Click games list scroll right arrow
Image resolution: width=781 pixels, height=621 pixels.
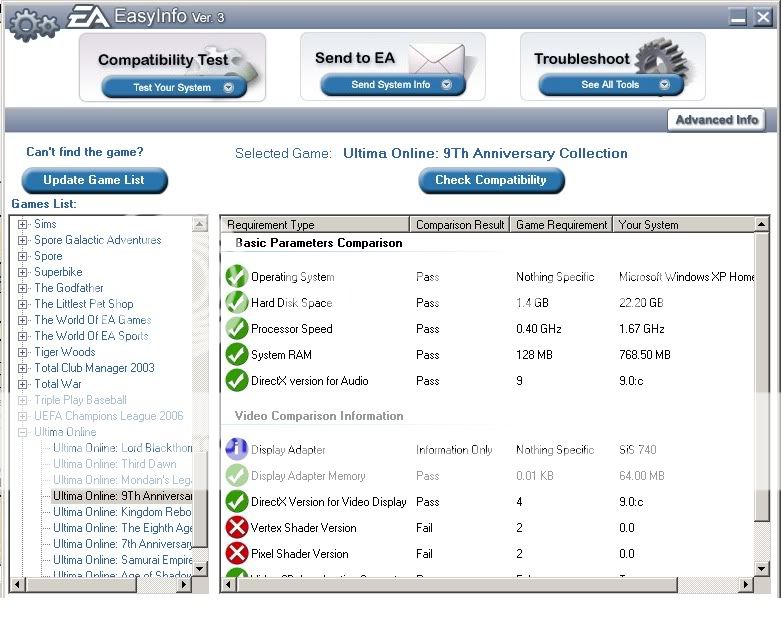tap(184, 584)
